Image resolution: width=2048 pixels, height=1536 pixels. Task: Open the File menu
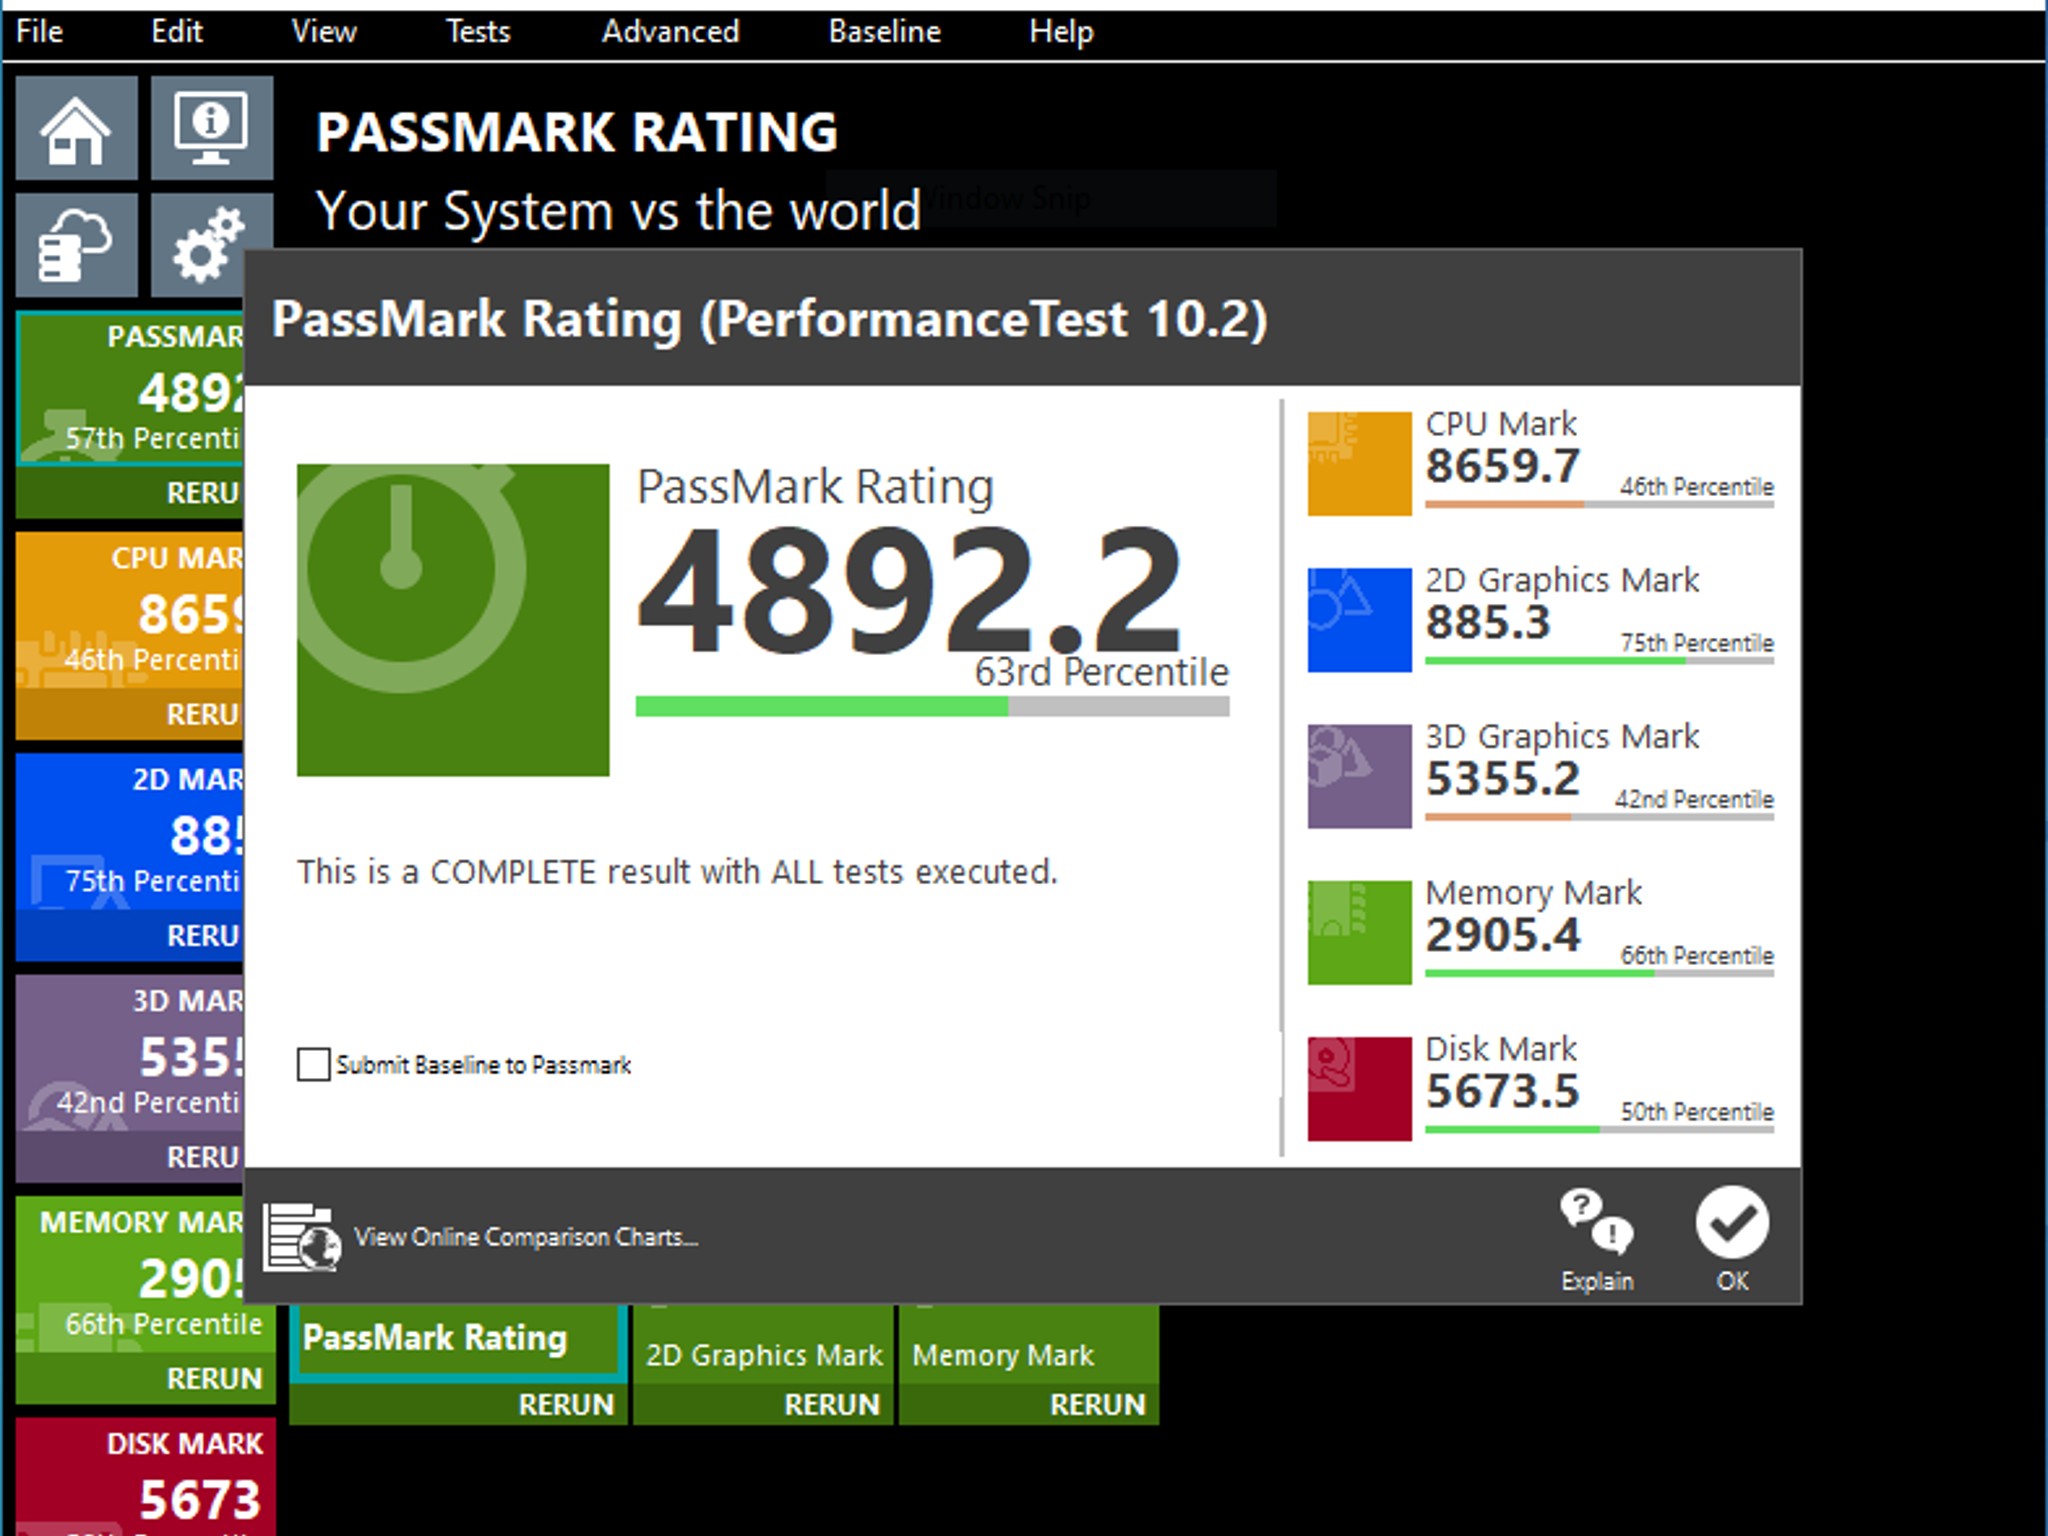39,32
